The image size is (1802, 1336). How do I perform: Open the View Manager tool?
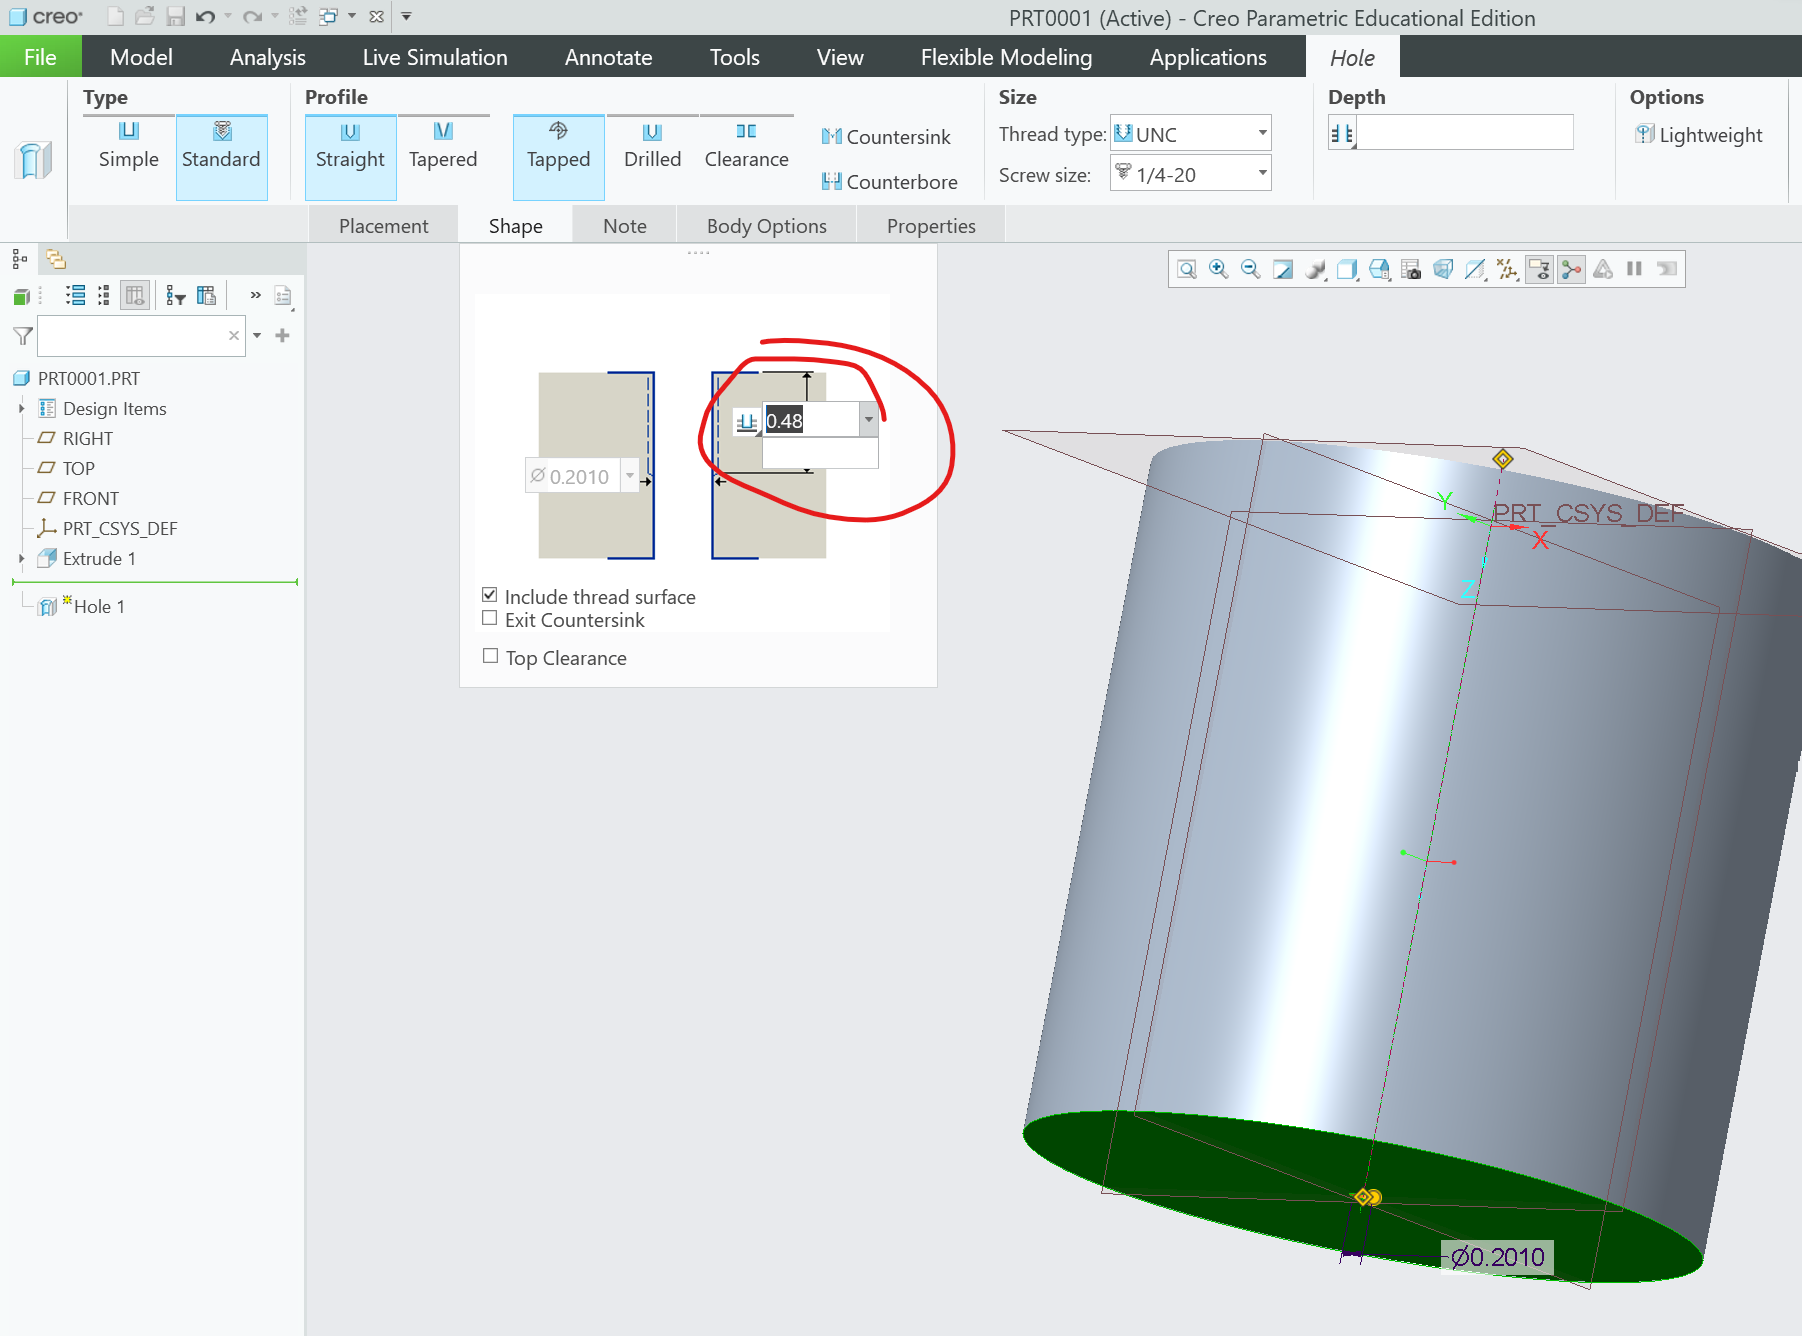point(1411,269)
